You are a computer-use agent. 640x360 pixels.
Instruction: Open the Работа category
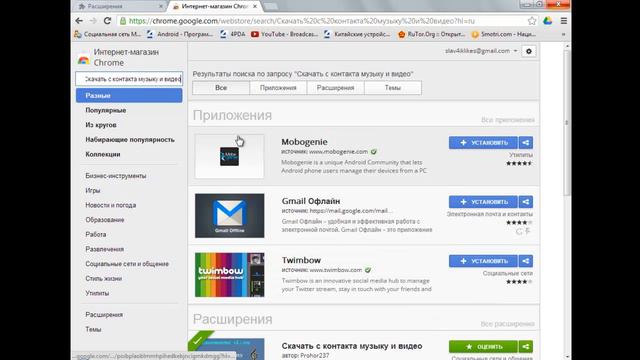(96, 235)
